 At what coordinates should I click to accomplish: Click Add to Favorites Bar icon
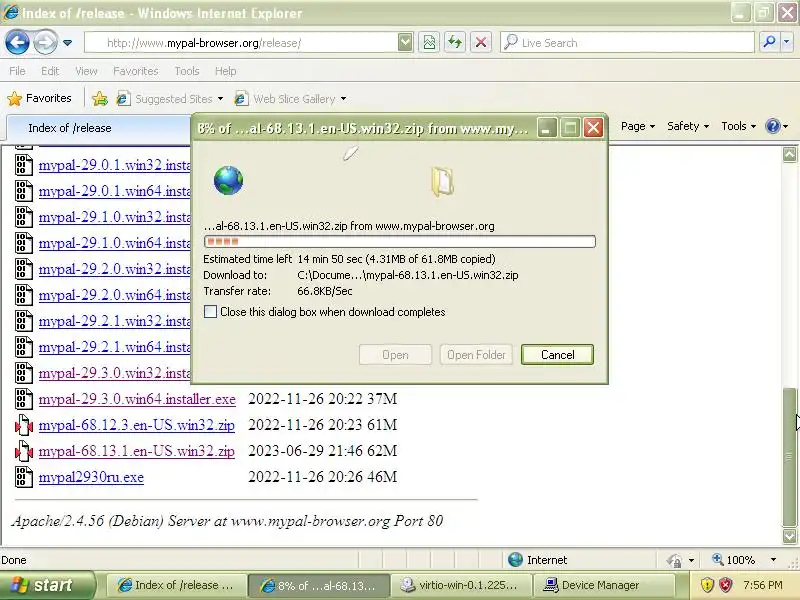pyautogui.click(x=100, y=98)
